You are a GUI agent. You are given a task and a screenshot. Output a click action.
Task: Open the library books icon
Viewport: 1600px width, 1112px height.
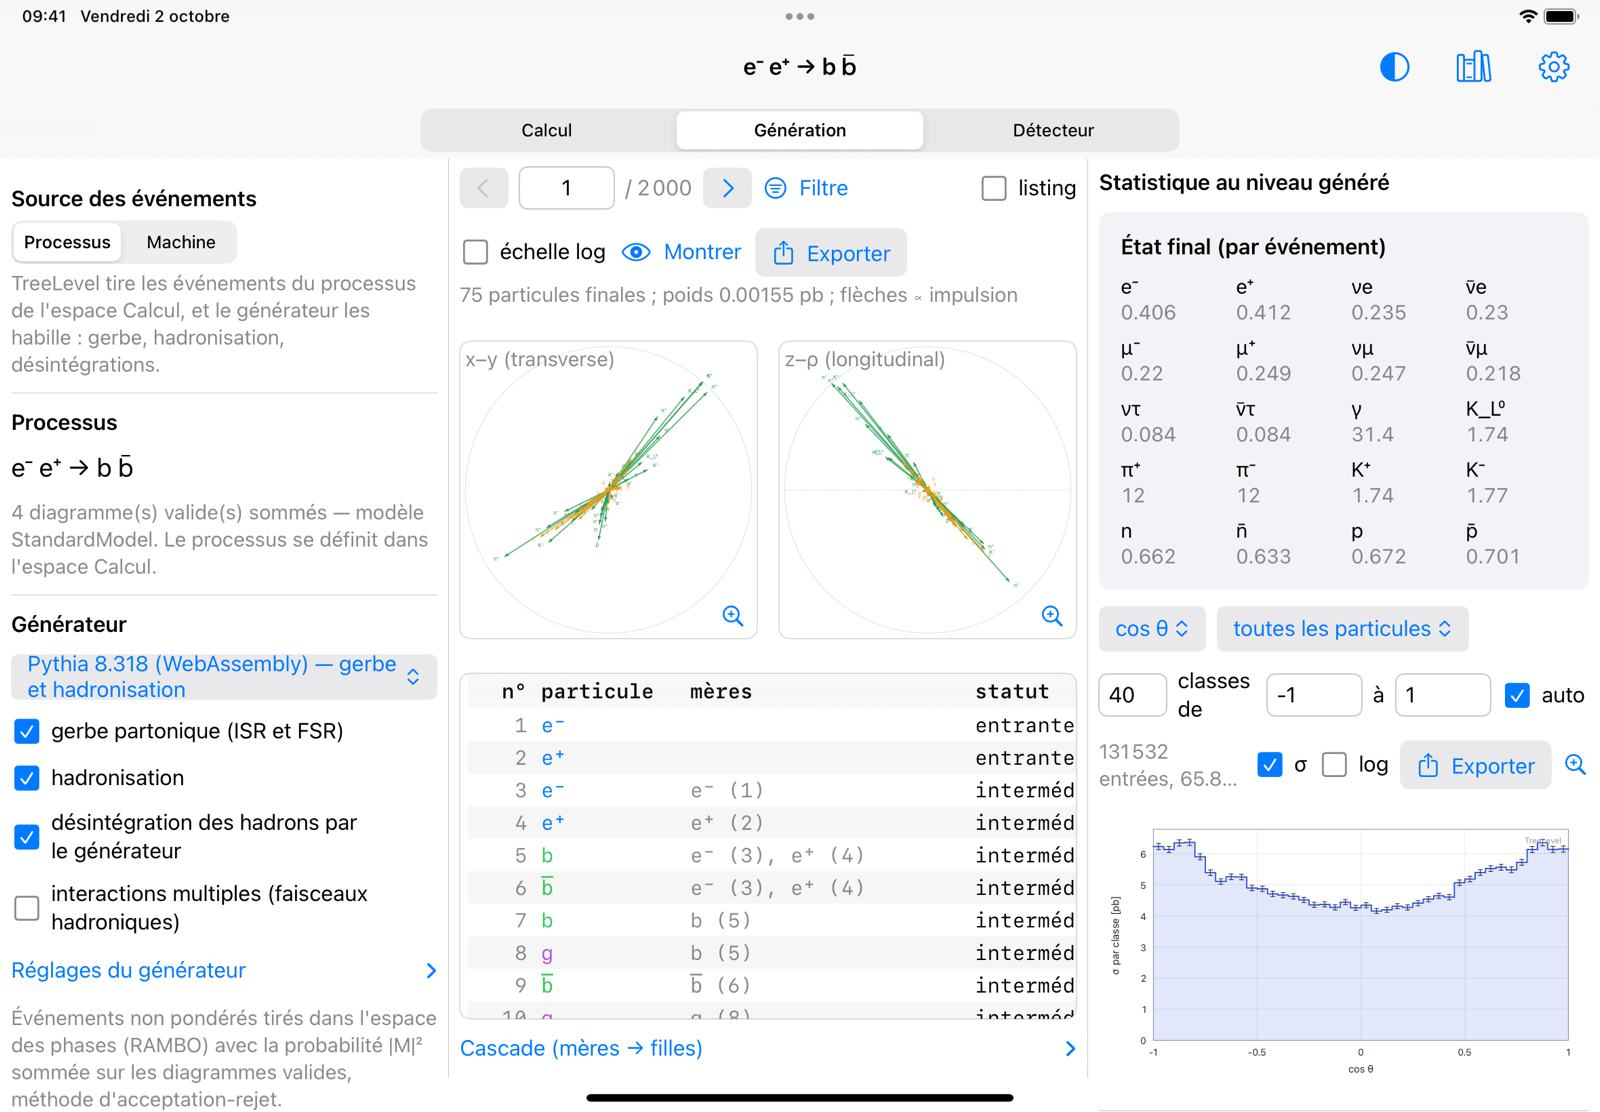[1473, 67]
